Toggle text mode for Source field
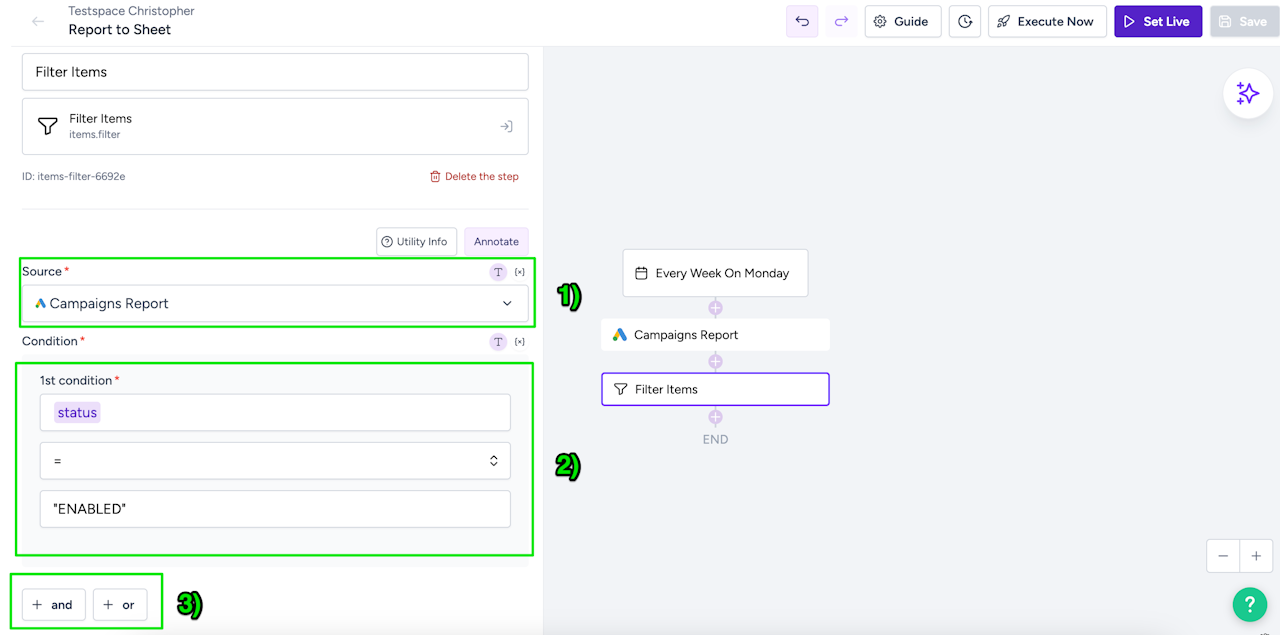Screen dimensions: 1280x635 pos(498,272)
